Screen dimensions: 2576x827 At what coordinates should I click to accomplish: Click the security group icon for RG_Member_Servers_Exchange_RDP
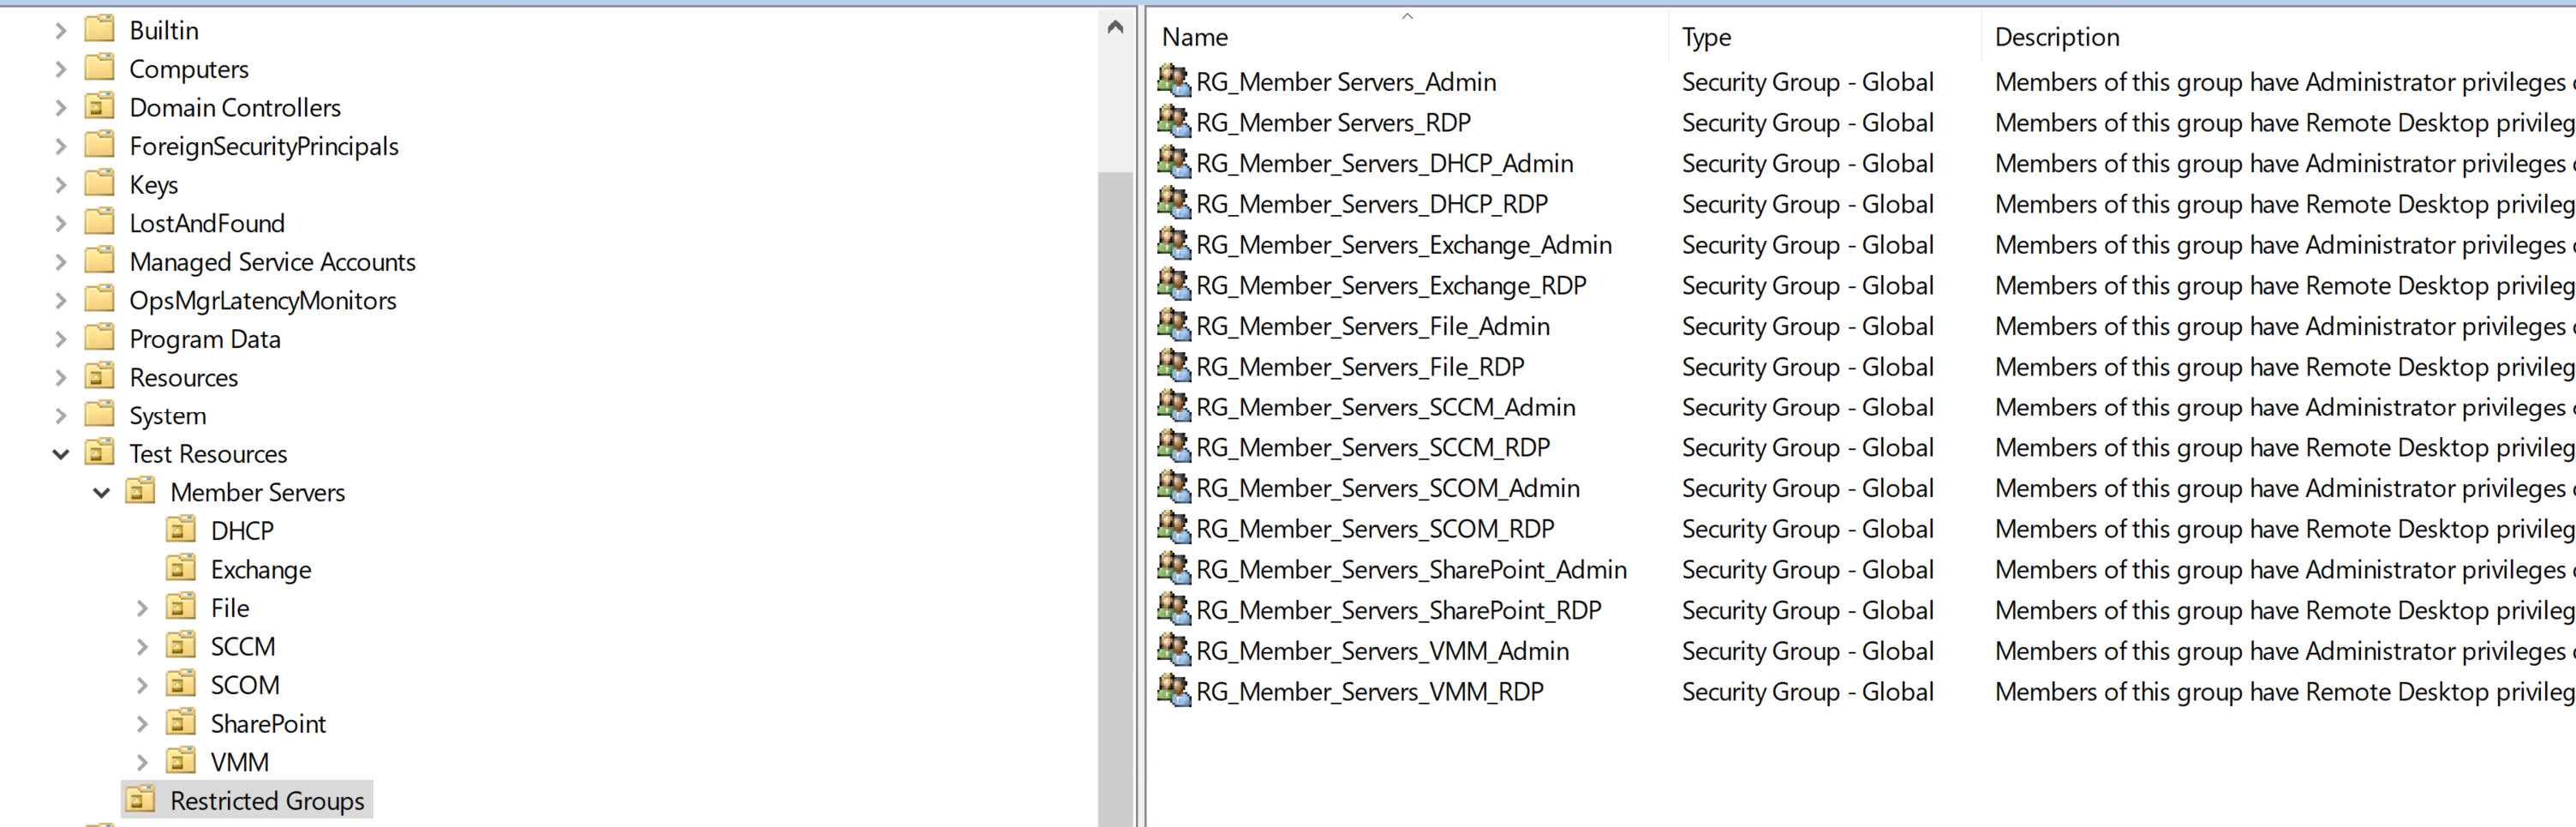pos(1173,285)
